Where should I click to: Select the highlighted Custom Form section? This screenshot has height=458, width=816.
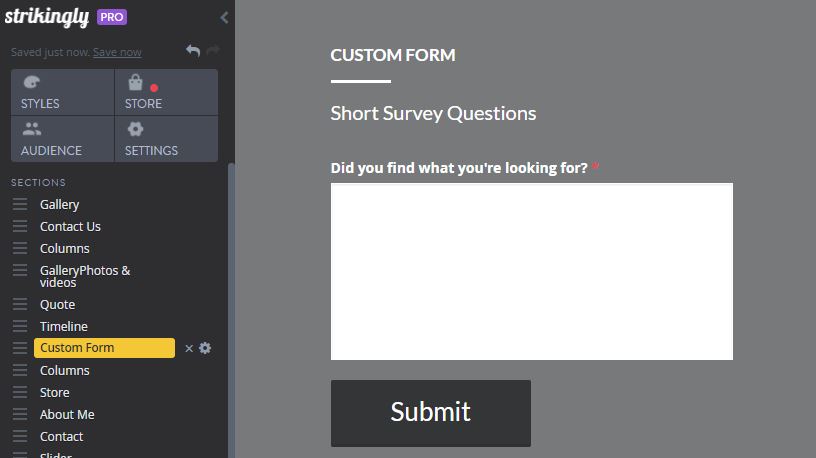pyautogui.click(x=105, y=348)
